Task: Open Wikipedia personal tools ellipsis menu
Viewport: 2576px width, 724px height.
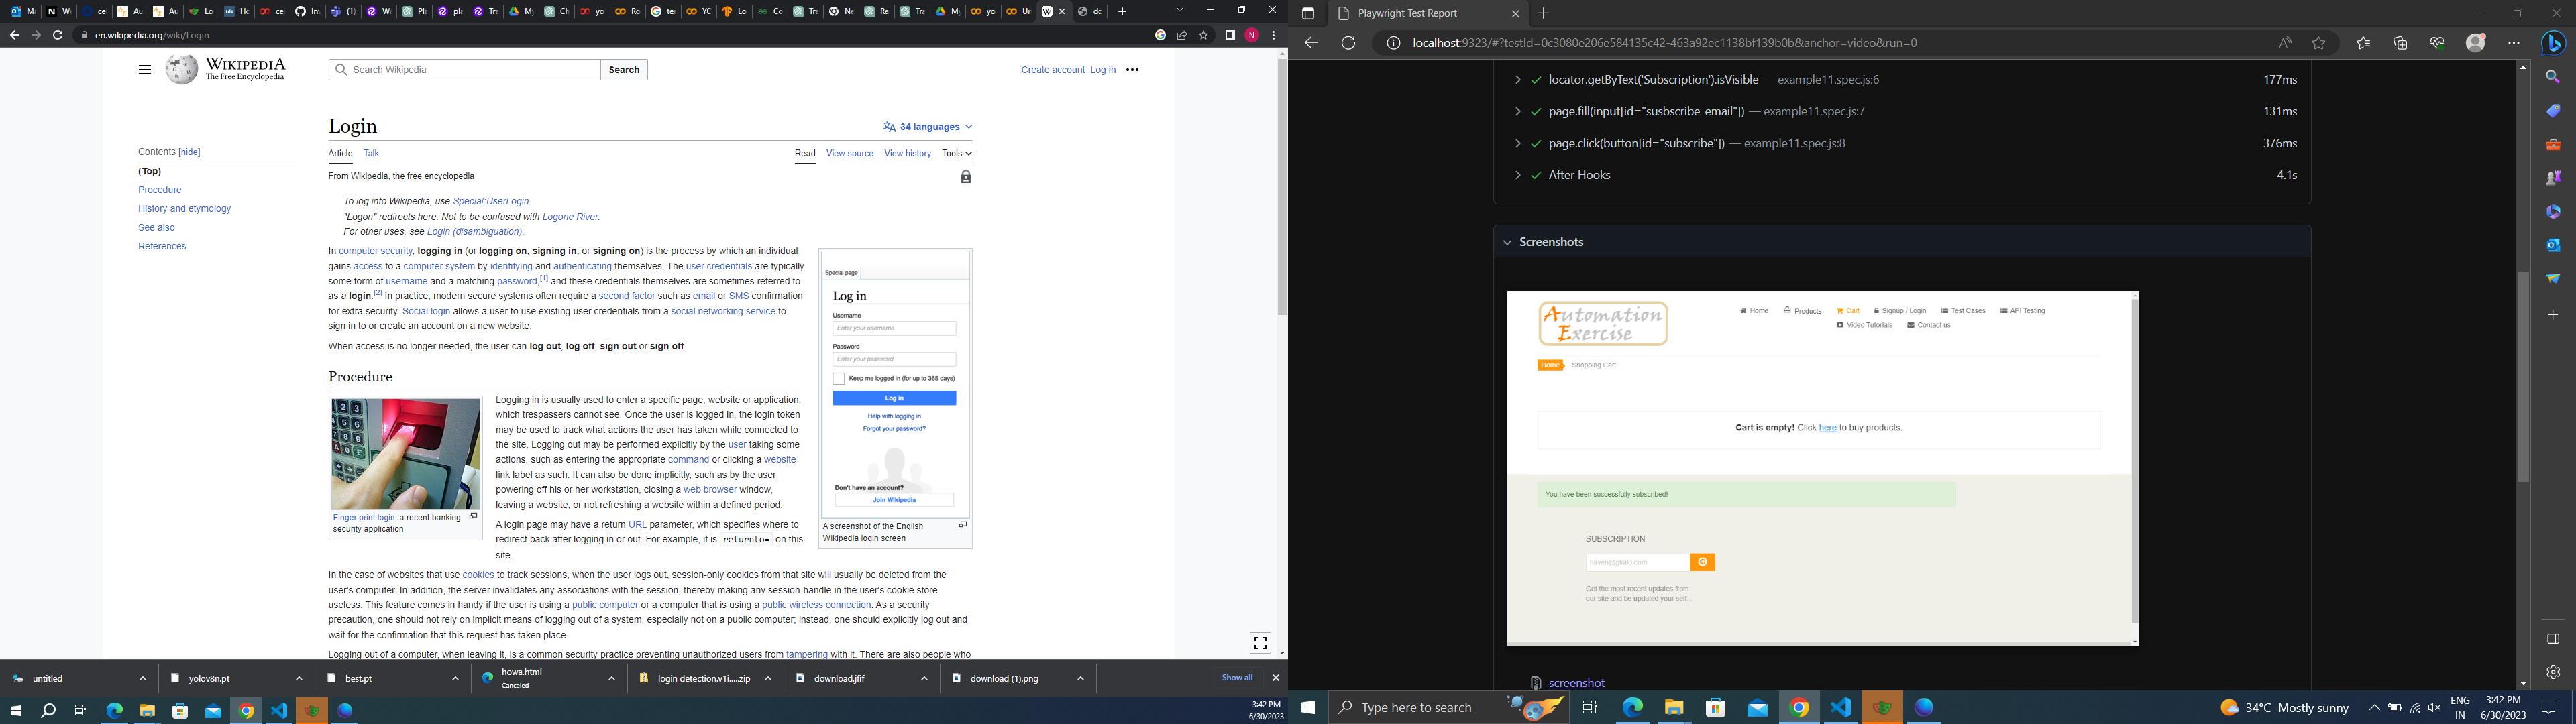Action: tap(1132, 70)
